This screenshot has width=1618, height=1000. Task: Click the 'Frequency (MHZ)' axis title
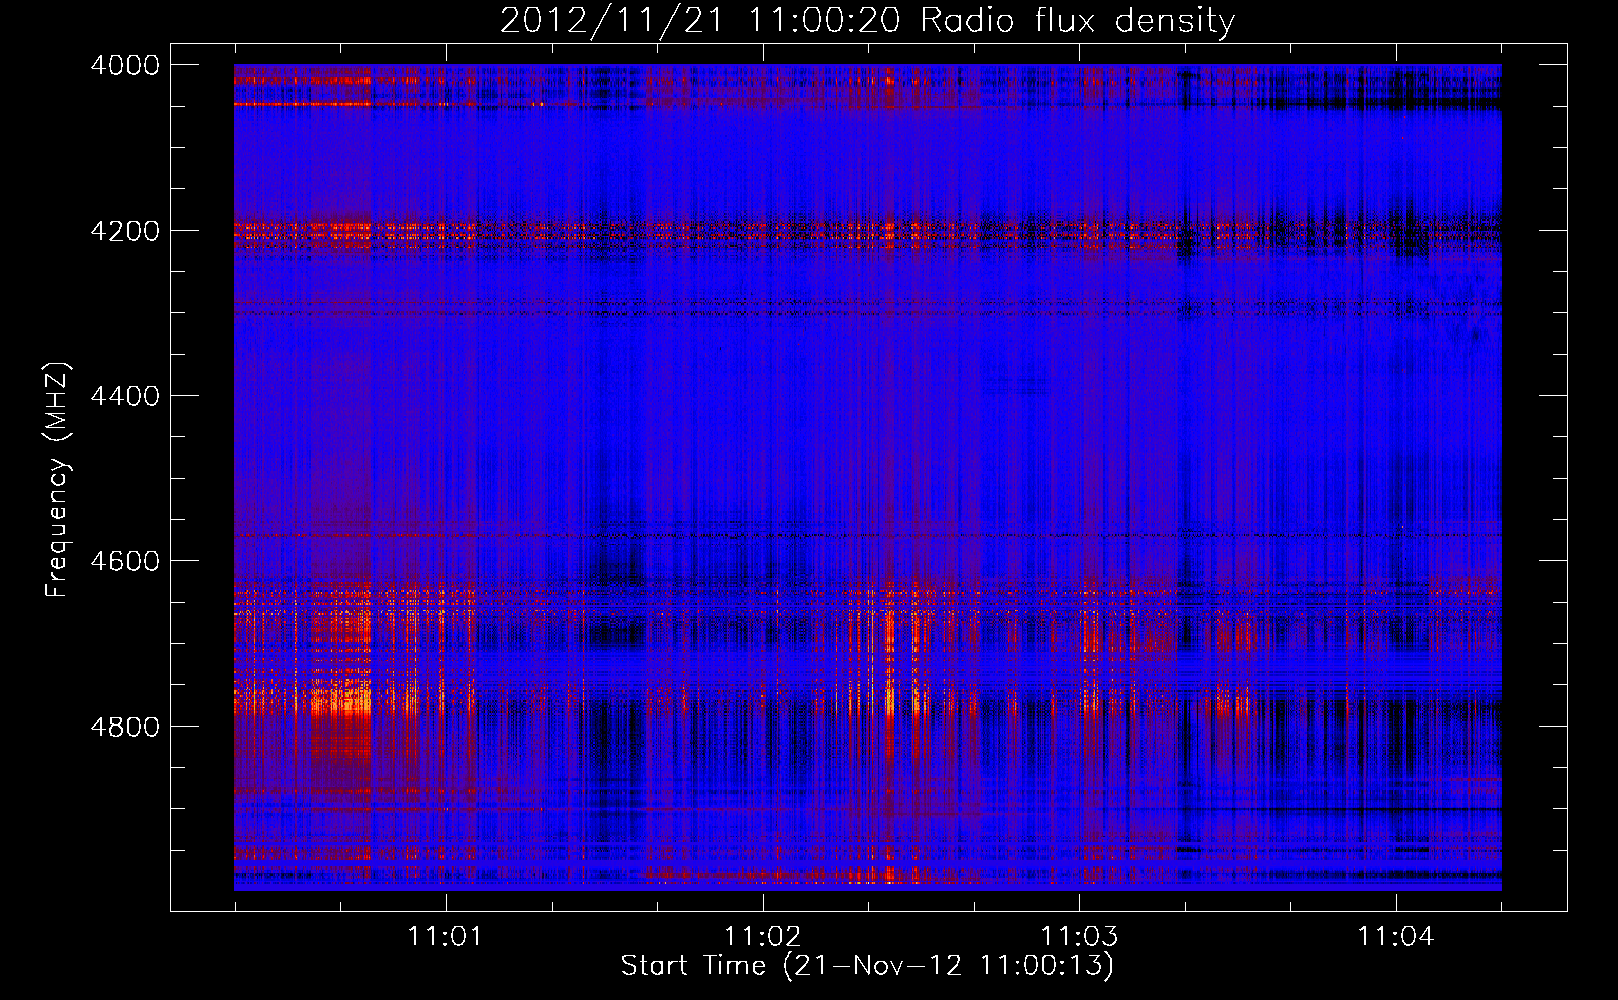58,480
